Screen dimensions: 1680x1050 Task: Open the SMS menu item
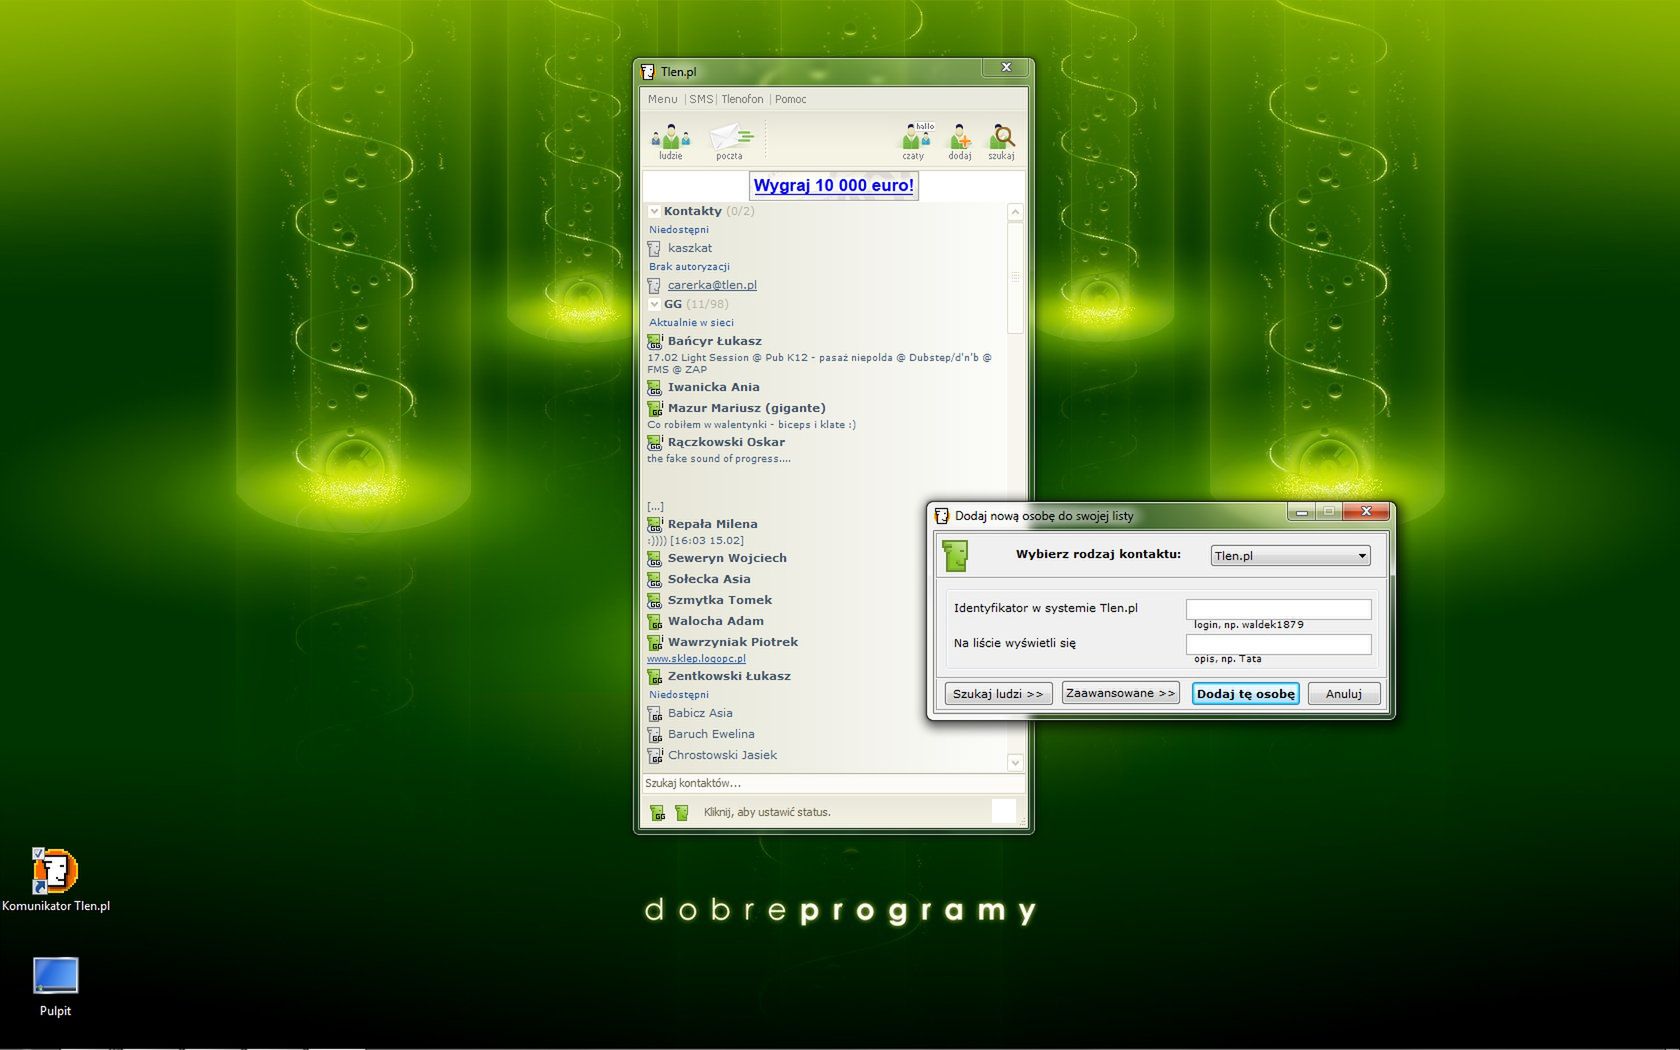coord(701,99)
